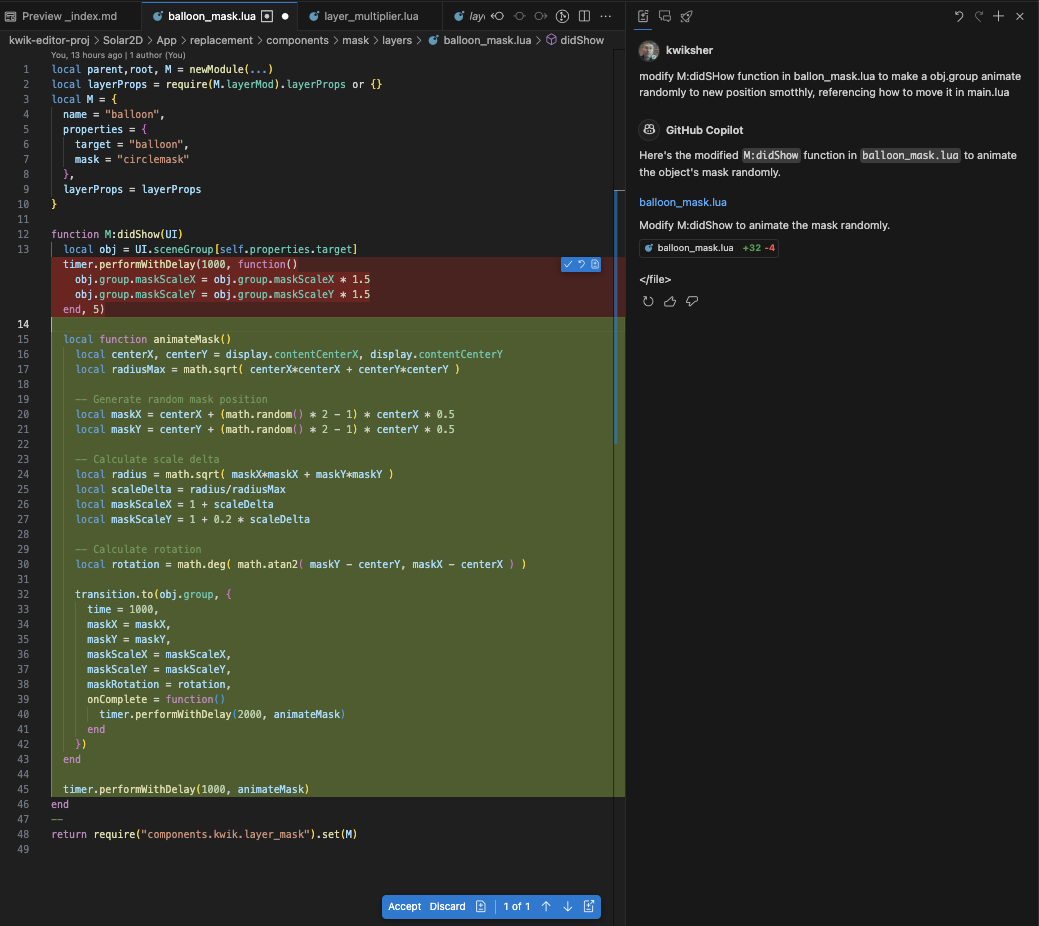Image resolution: width=1039 pixels, height=926 pixels.
Task: Open the layer_multiplier.lua tab
Action: 370,16
